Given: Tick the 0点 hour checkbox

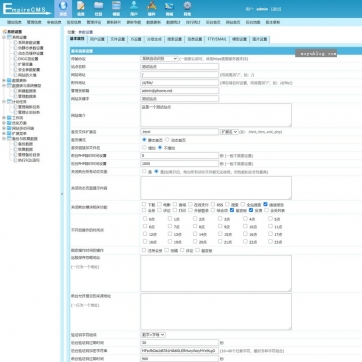Looking at the screenshot, I should (x=145, y=219).
